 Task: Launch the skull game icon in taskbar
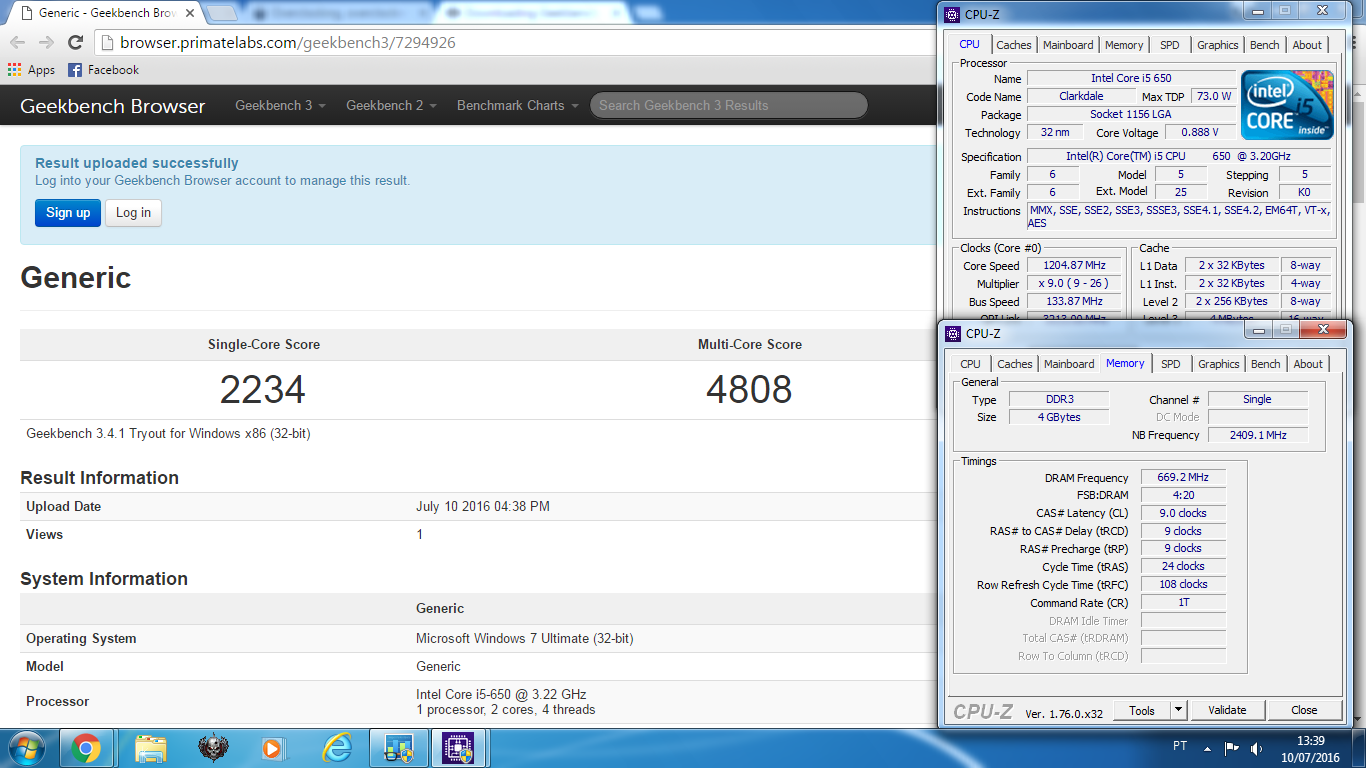[x=213, y=747]
